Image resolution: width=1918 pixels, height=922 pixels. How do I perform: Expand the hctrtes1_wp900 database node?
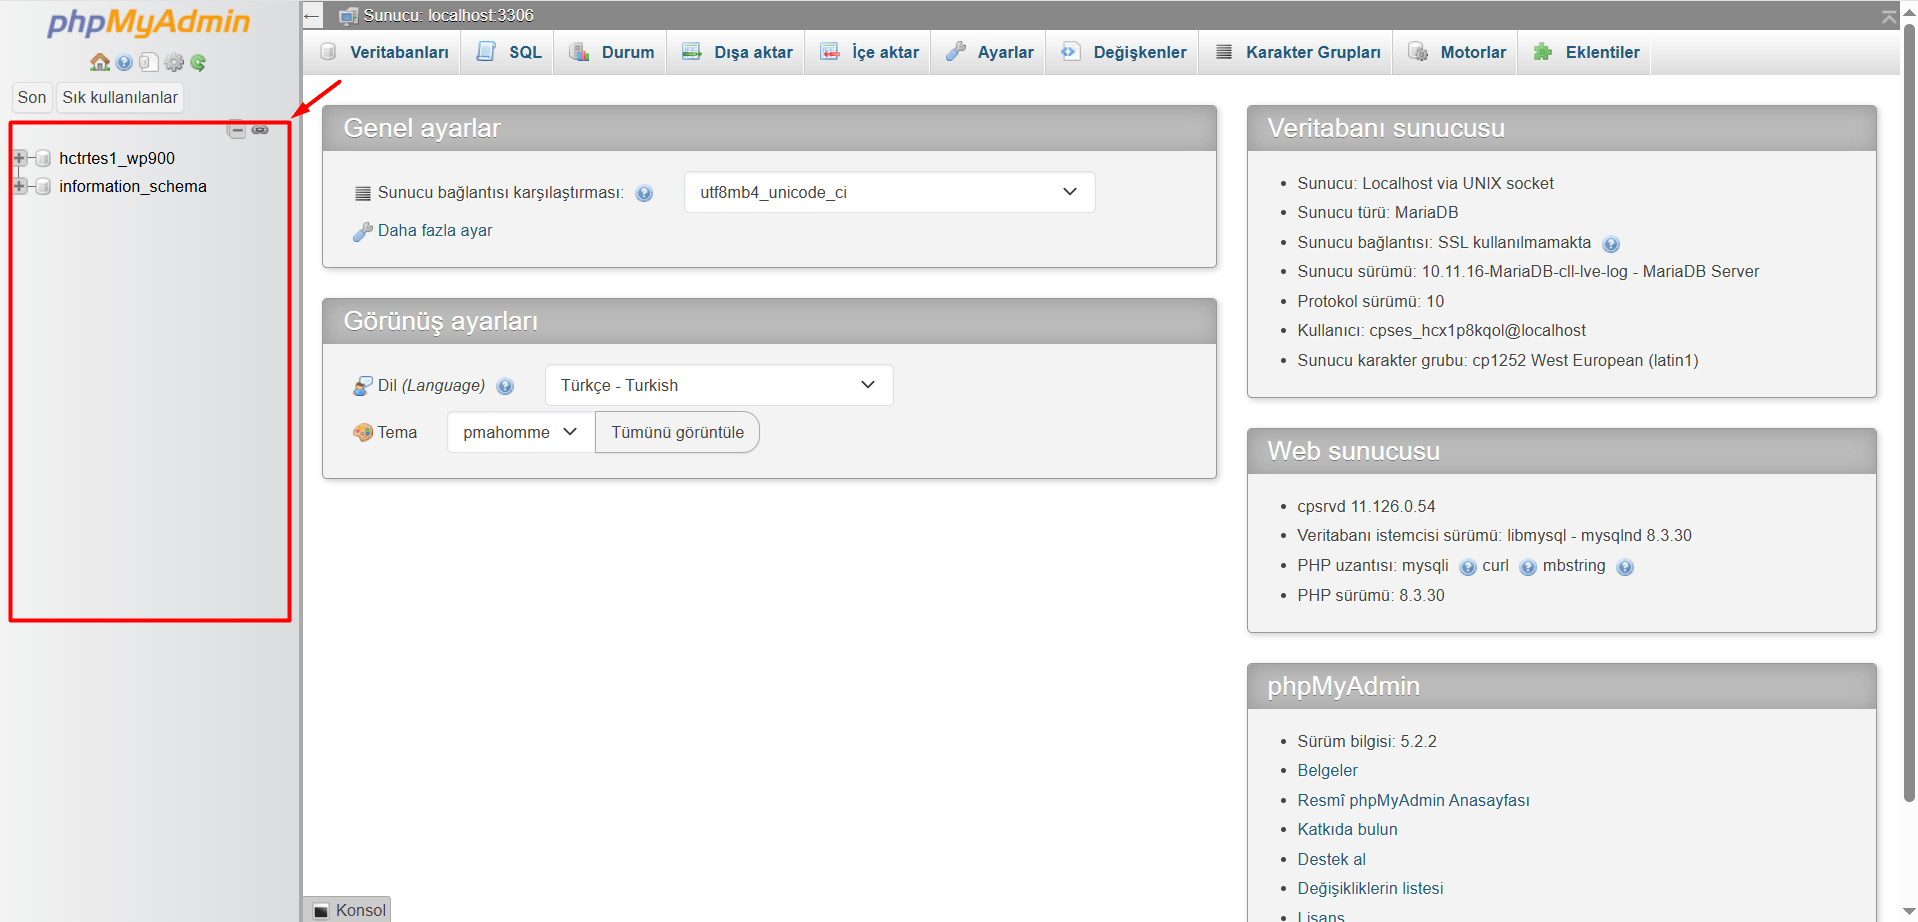point(19,158)
